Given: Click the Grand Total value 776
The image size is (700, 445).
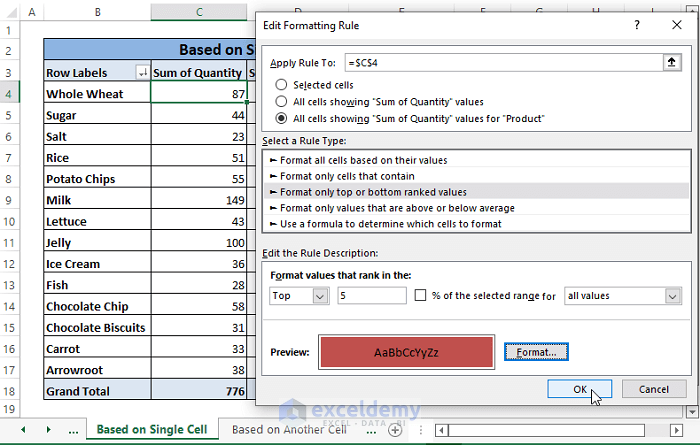Looking at the screenshot, I should coord(199,391).
